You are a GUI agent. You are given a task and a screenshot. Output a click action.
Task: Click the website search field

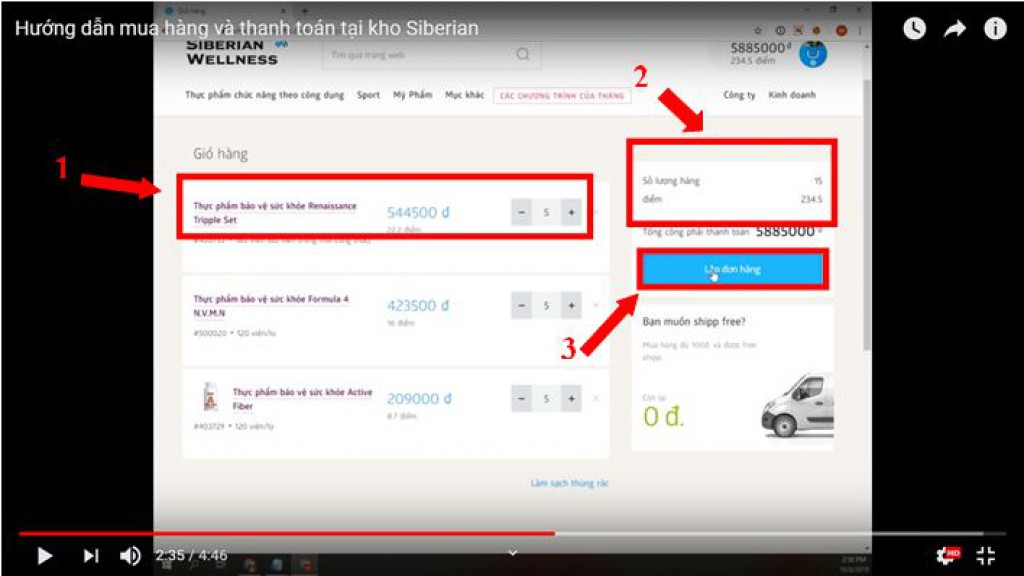pyautogui.click(x=420, y=54)
